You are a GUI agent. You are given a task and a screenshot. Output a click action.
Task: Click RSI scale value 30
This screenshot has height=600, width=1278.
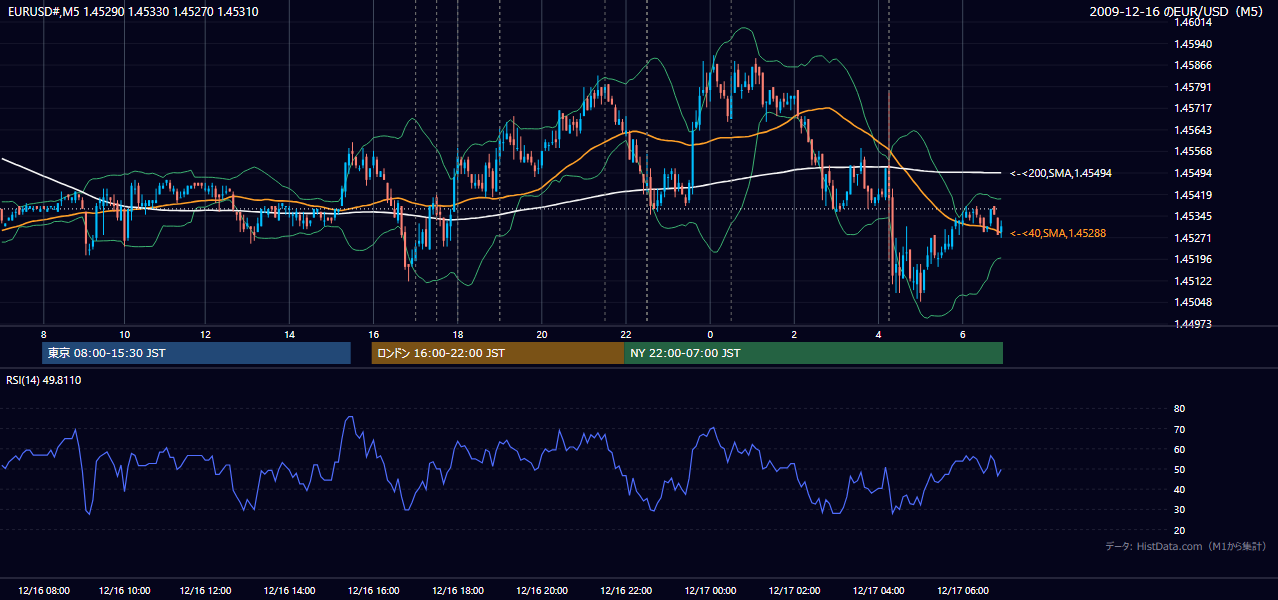pos(1179,509)
